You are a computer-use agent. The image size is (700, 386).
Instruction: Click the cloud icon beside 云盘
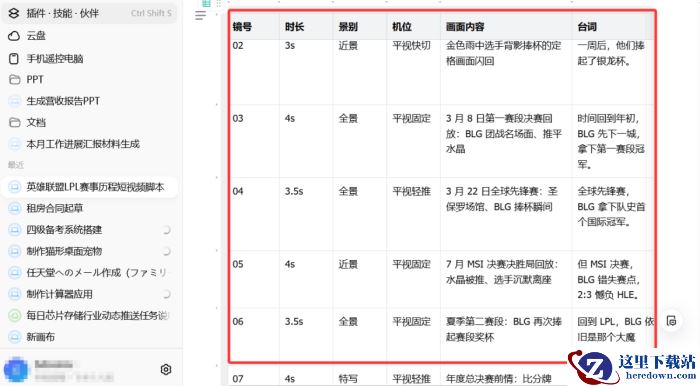point(14,36)
